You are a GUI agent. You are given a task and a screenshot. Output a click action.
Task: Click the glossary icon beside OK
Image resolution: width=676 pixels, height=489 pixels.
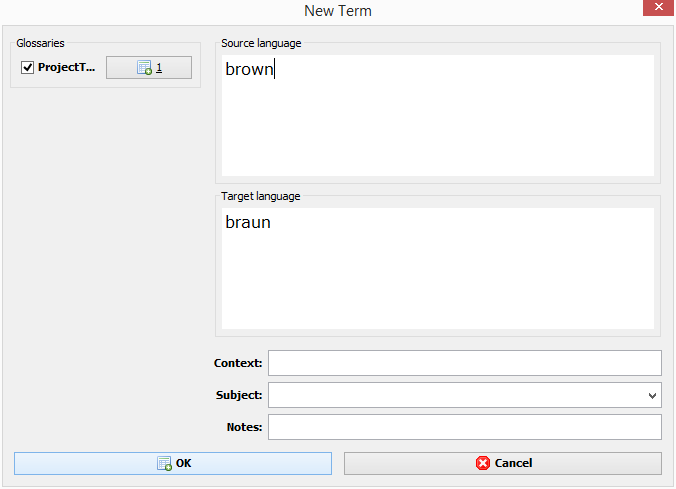[164, 463]
